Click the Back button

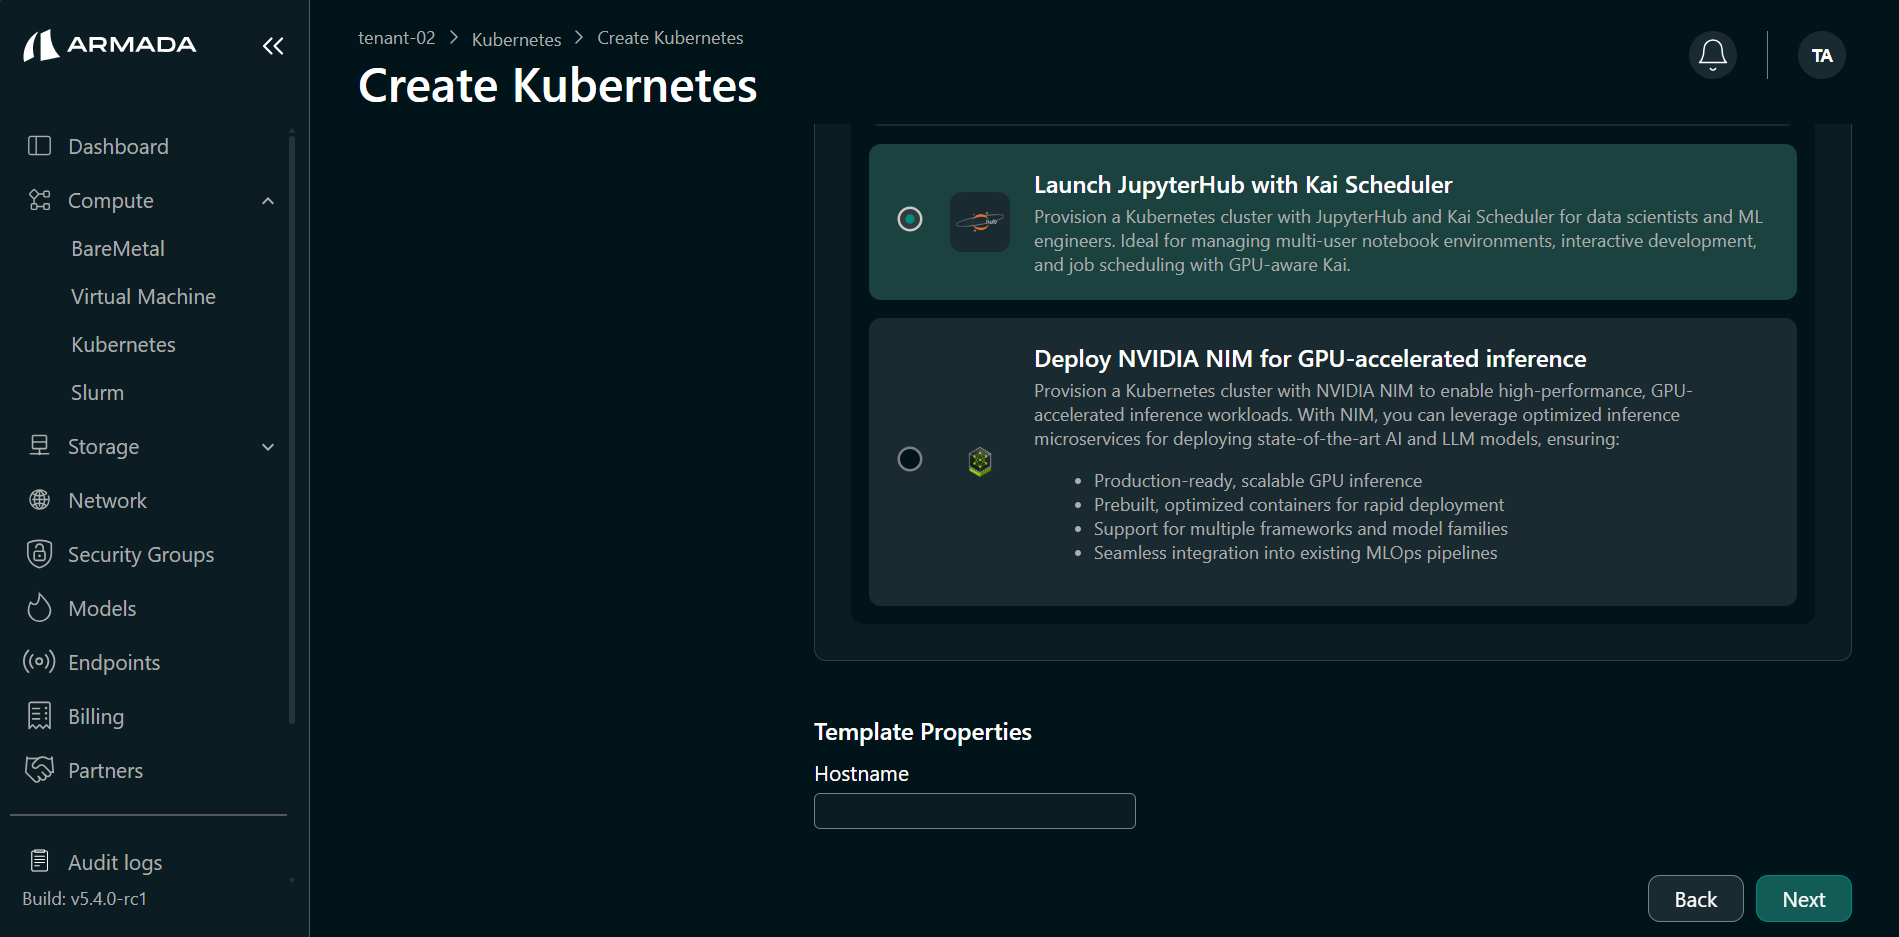[x=1695, y=899]
